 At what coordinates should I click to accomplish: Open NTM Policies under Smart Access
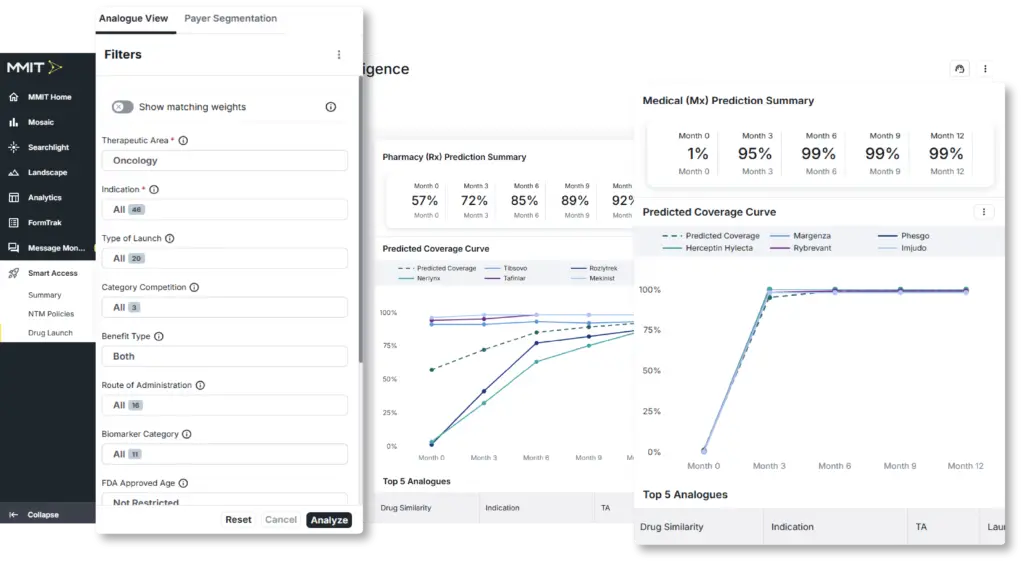coord(51,314)
